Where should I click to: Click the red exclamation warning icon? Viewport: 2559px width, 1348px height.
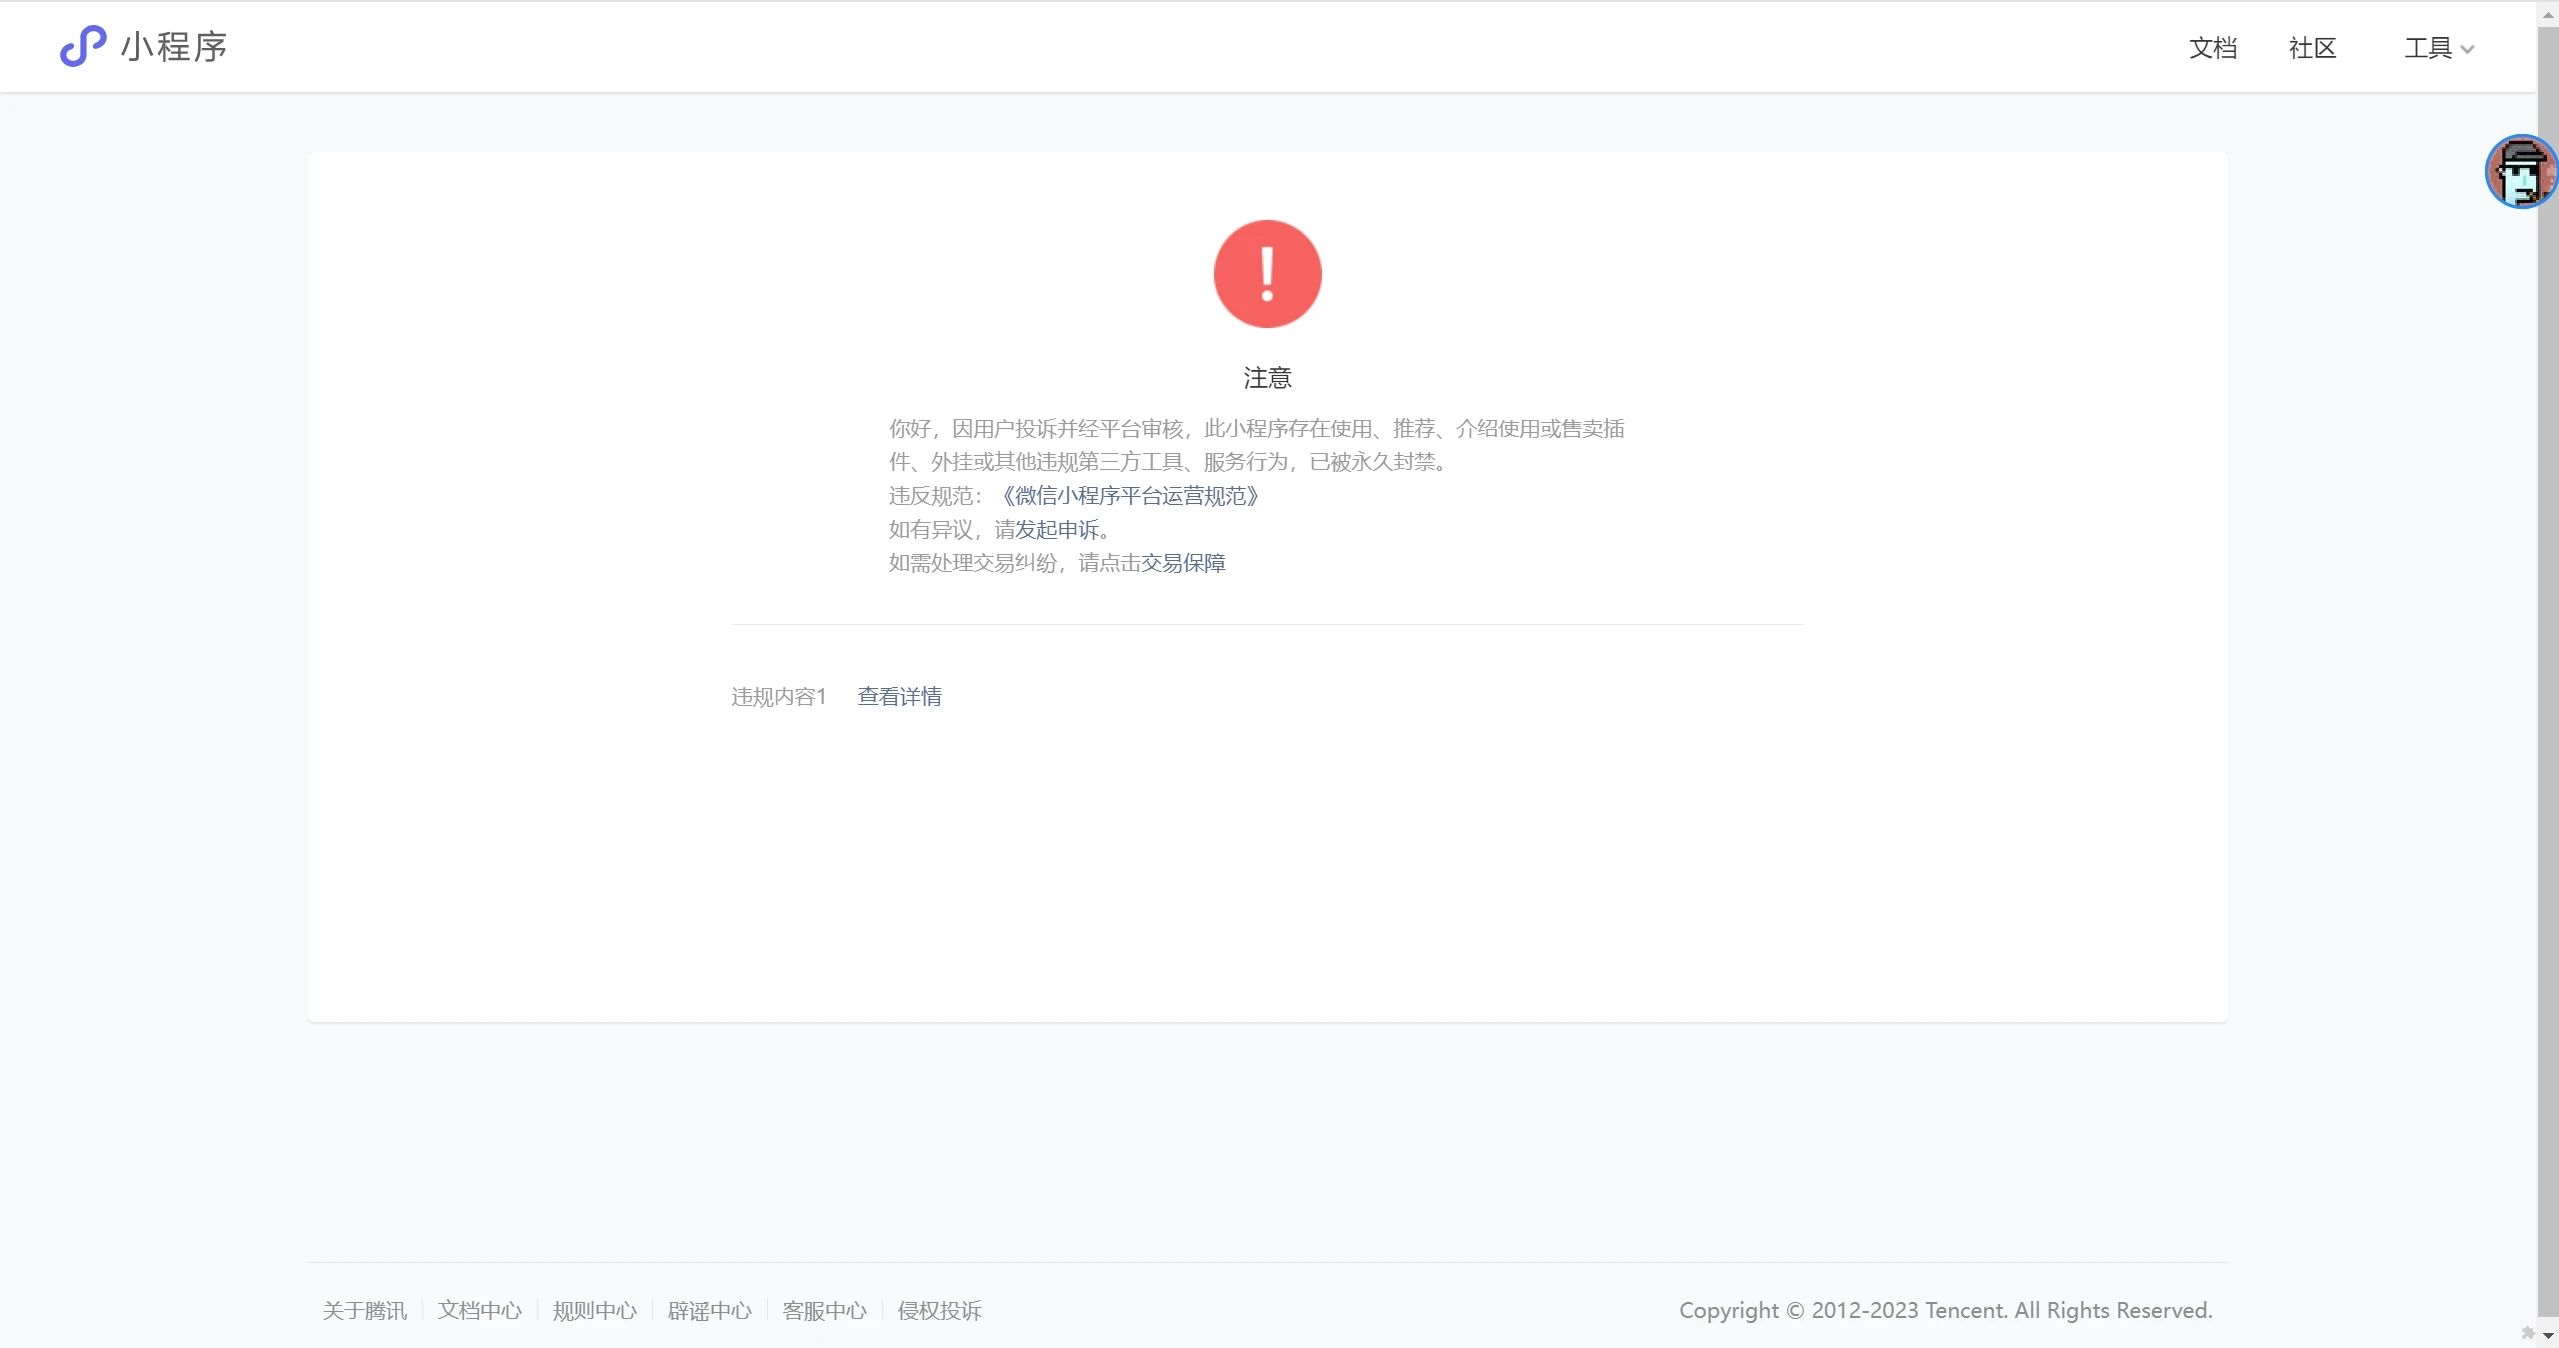pyautogui.click(x=1267, y=274)
